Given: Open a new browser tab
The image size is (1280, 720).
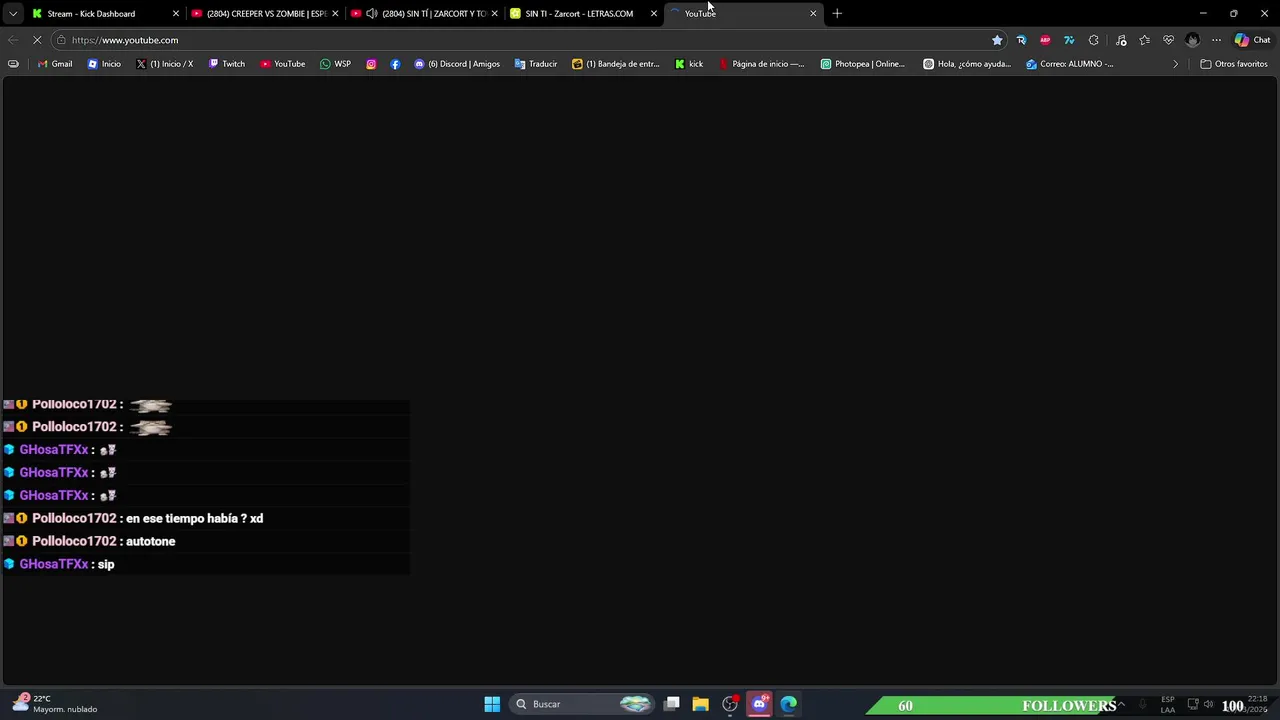Looking at the screenshot, I should pos(837,14).
